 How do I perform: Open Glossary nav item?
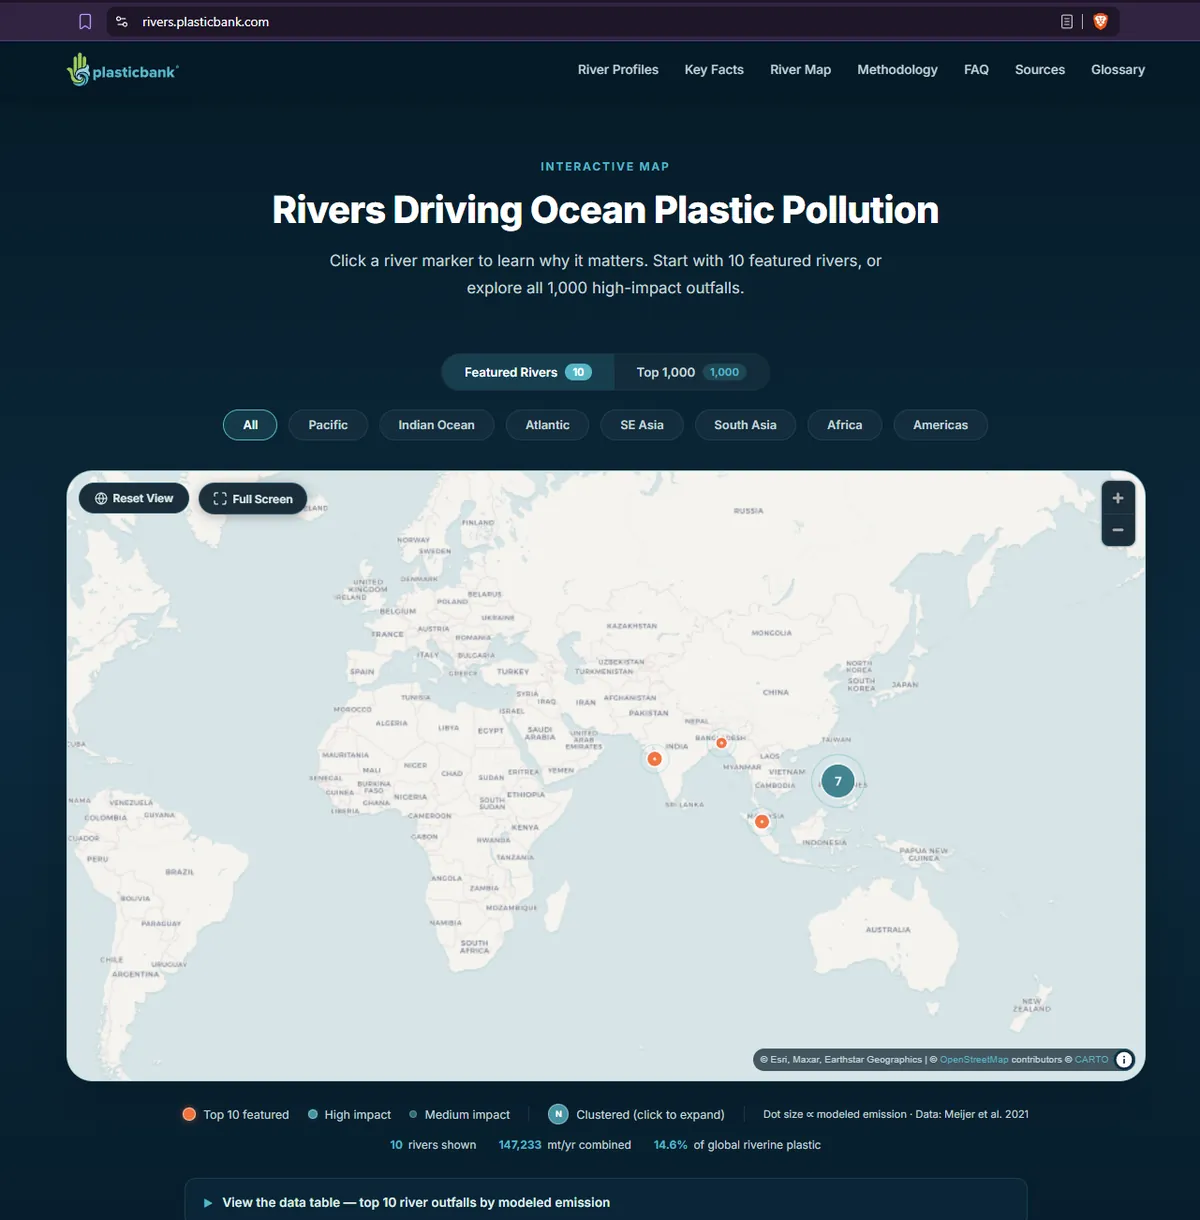[x=1118, y=70]
